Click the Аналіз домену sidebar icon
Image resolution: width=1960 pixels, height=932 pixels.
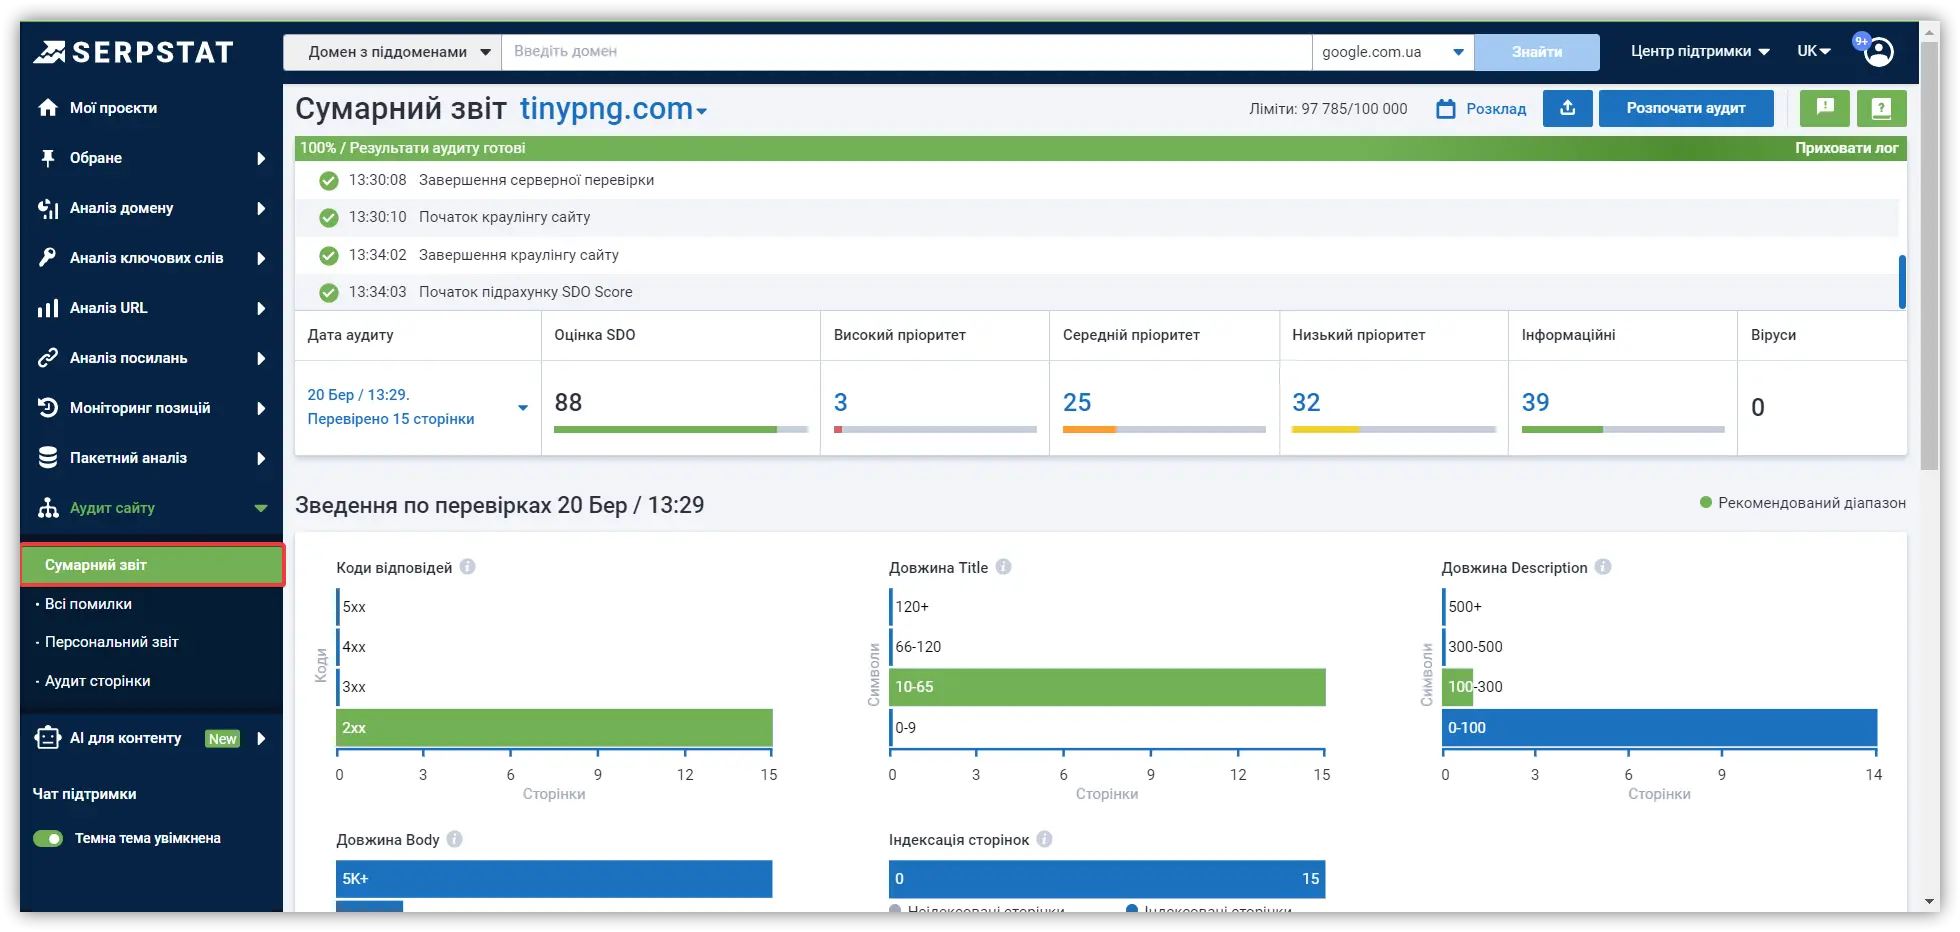(48, 208)
